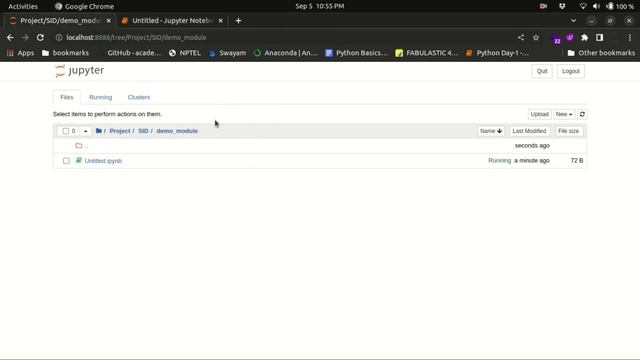Click the screen recording indicator
Viewport: 640px width, 360px height.
(x=543, y=6)
